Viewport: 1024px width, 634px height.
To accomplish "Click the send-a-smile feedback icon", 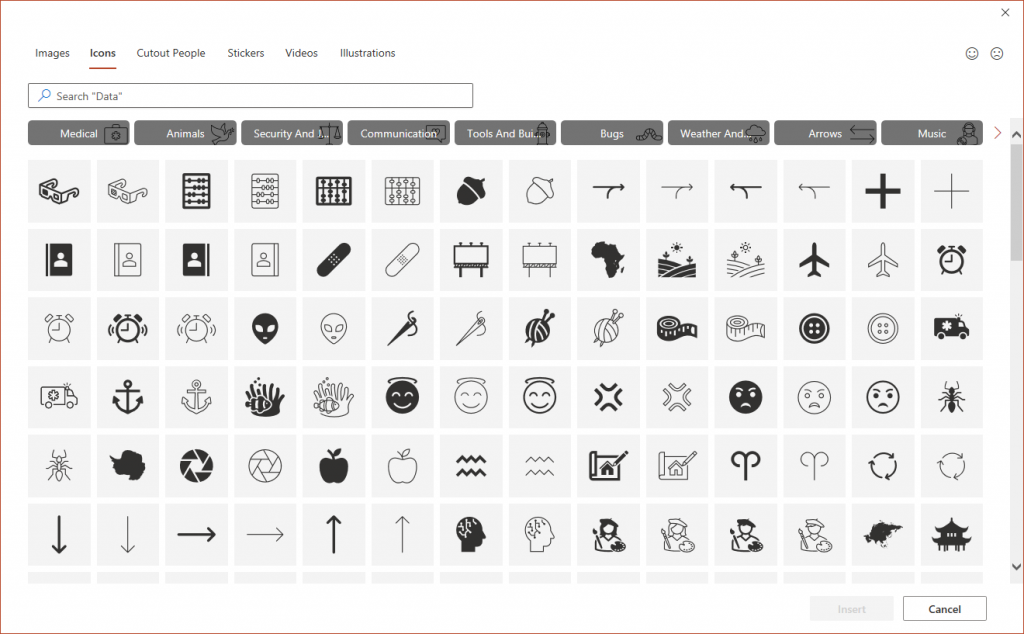I will (x=972, y=53).
